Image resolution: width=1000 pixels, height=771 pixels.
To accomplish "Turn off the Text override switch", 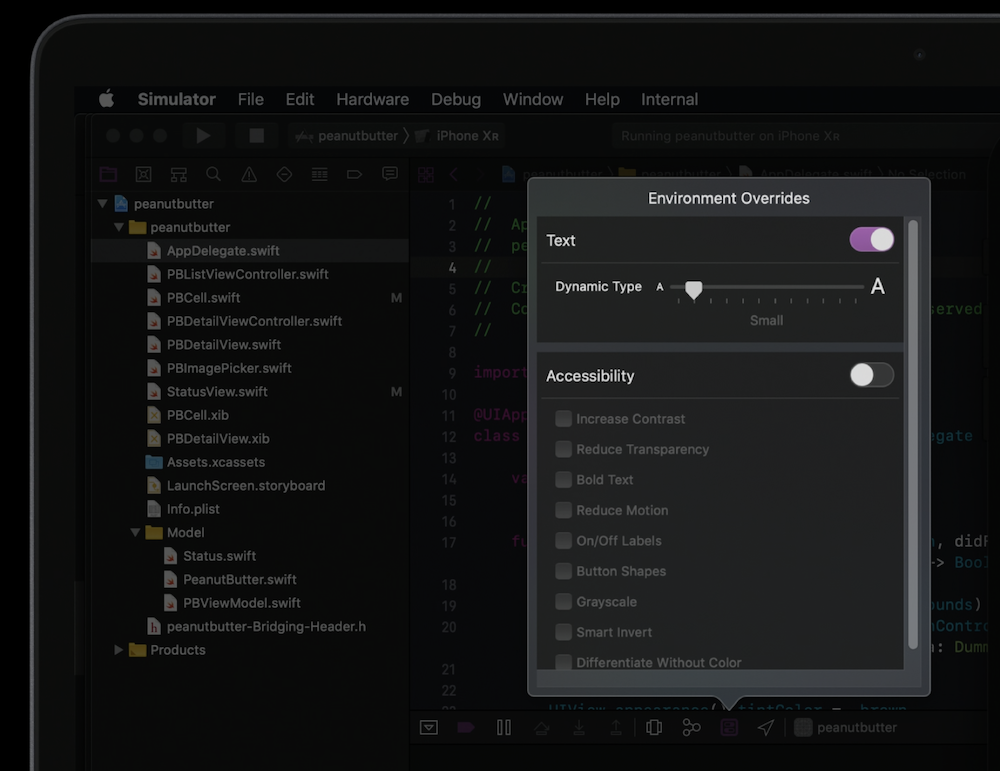I will [x=872, y=240].
